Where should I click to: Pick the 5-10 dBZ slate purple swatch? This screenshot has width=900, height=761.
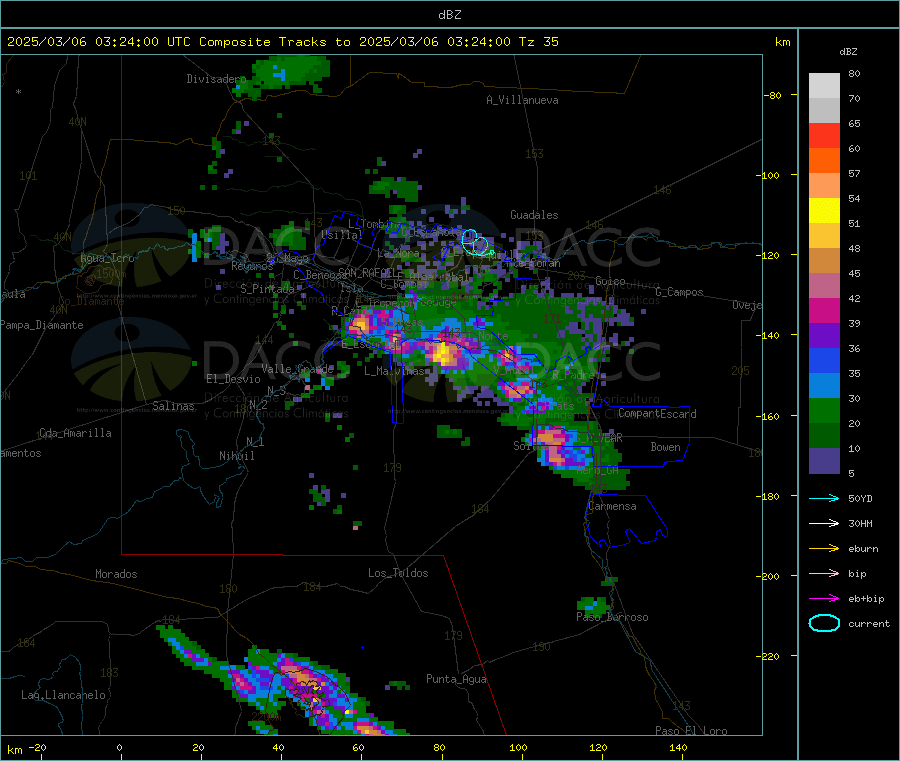(824, 461)
